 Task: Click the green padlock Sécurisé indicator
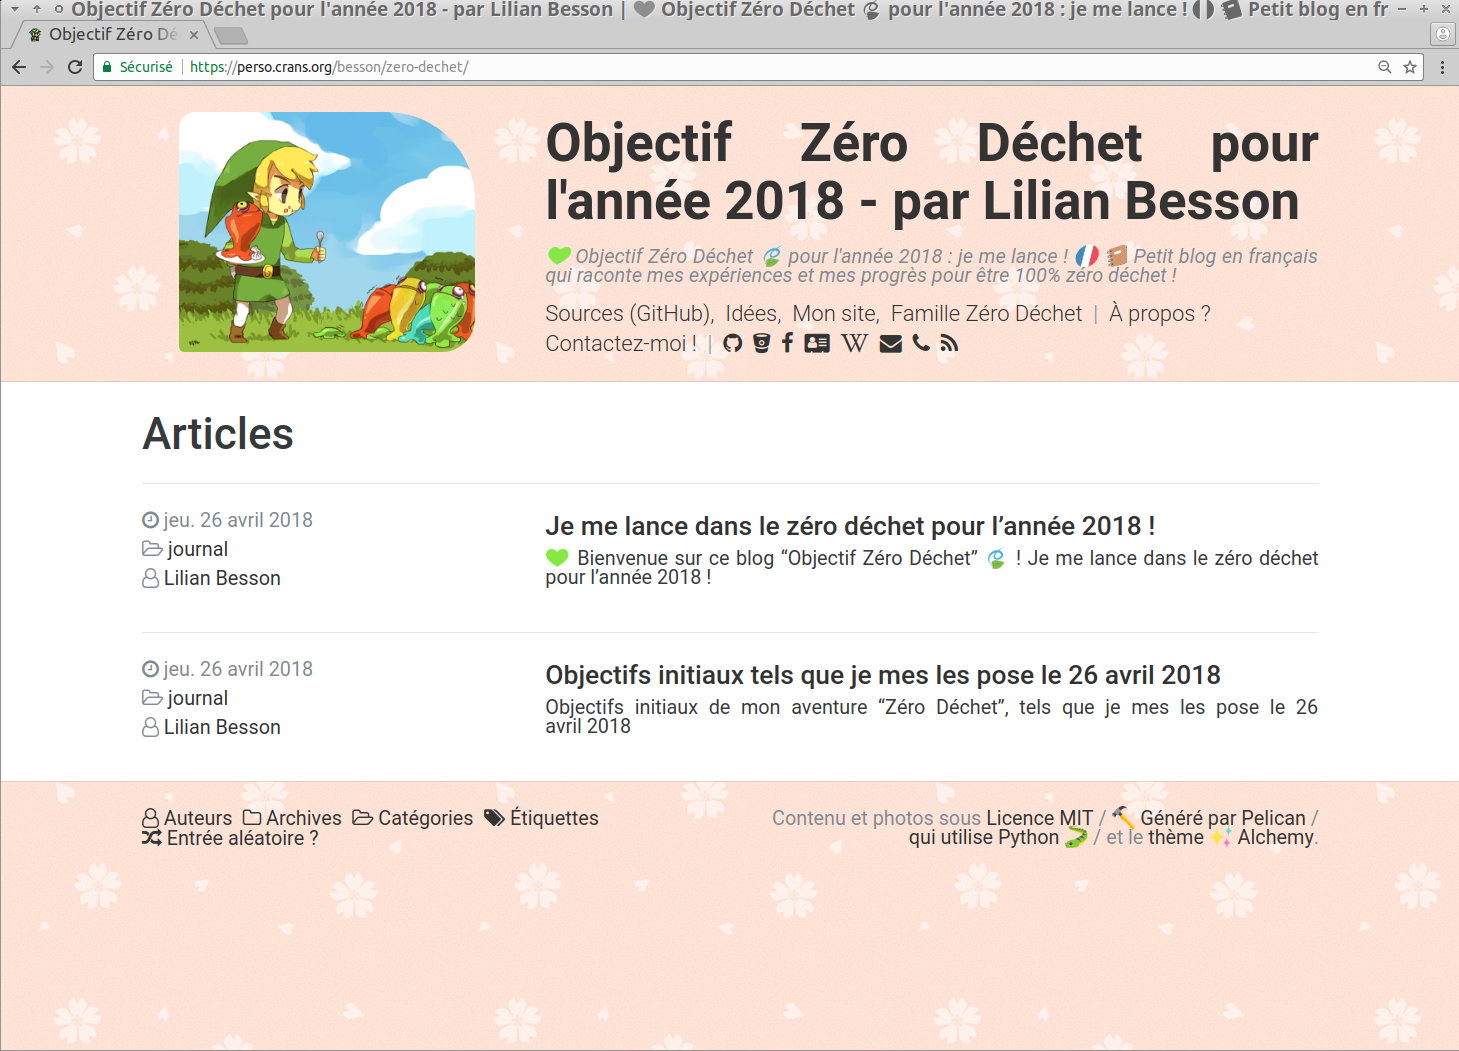pyautogui.click(x=138, y=67)
